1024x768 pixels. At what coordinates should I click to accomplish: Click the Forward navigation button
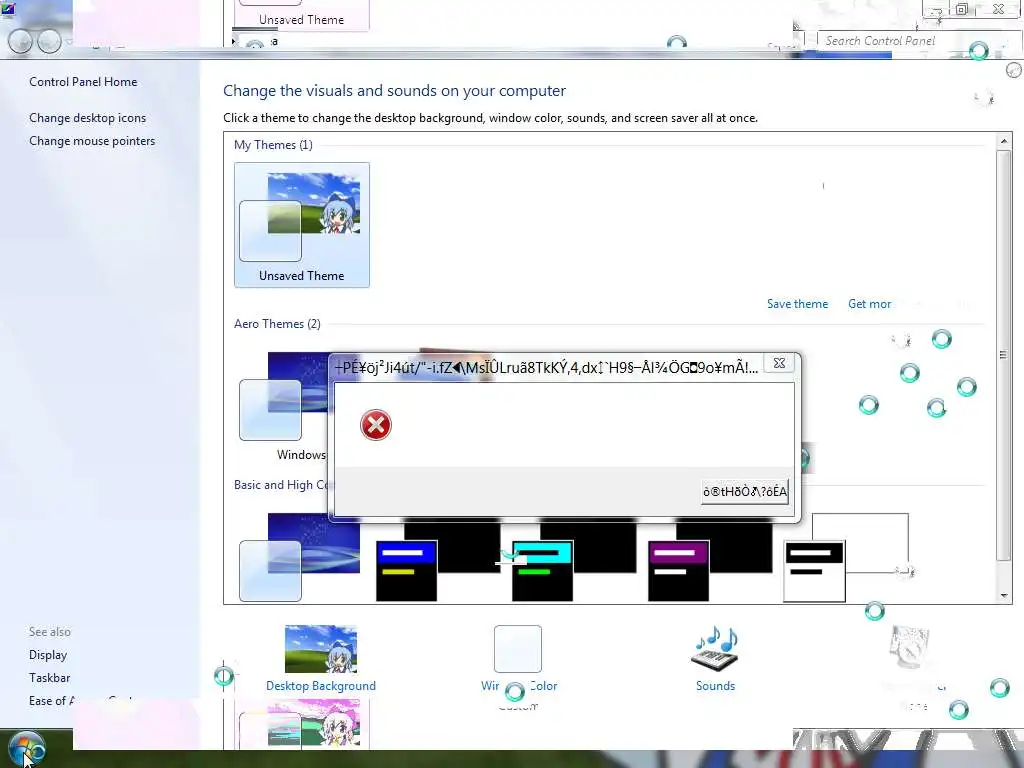pyautogui.click(x=49, y=41)
